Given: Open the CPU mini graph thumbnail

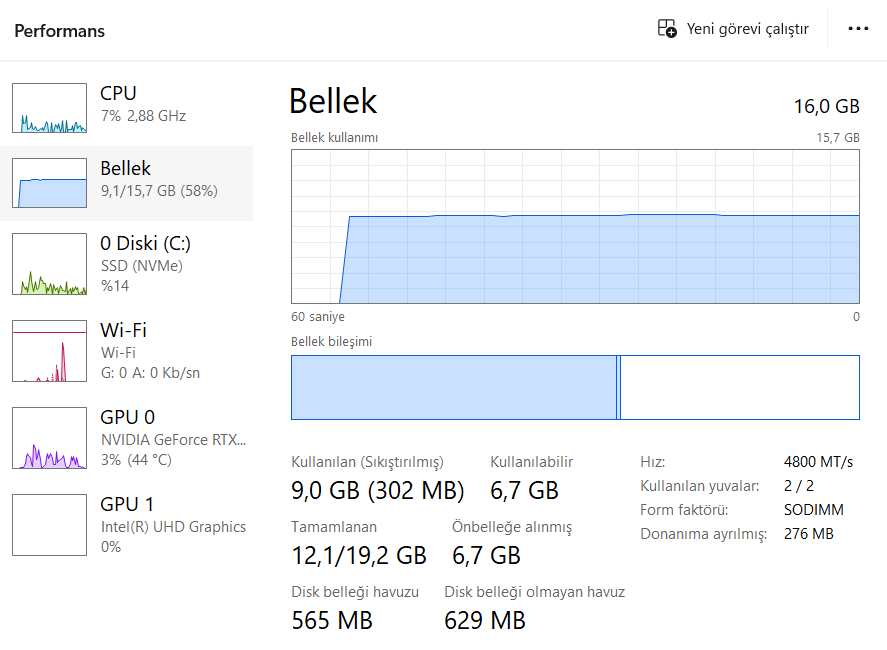Looking at the screenshot, I should click(49, 107).
